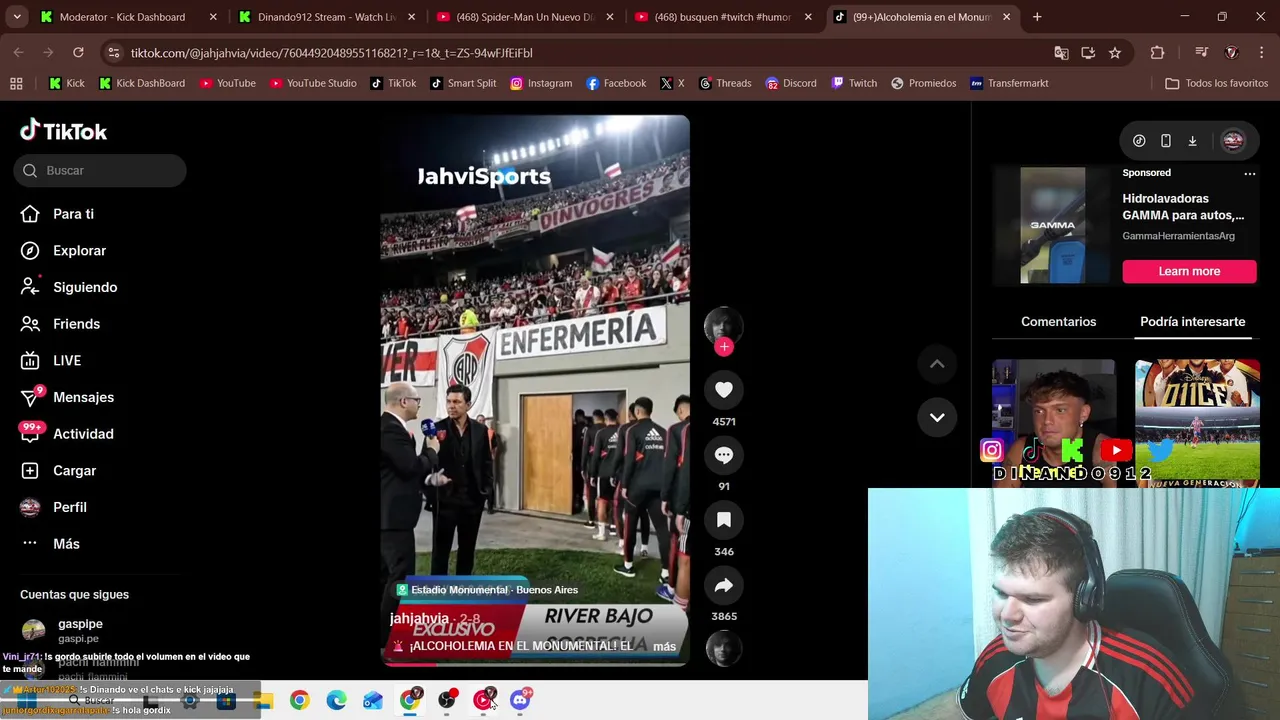Open Smart Split bookmark
Viewport: 1280px width, 720px height.
[463, 83]
